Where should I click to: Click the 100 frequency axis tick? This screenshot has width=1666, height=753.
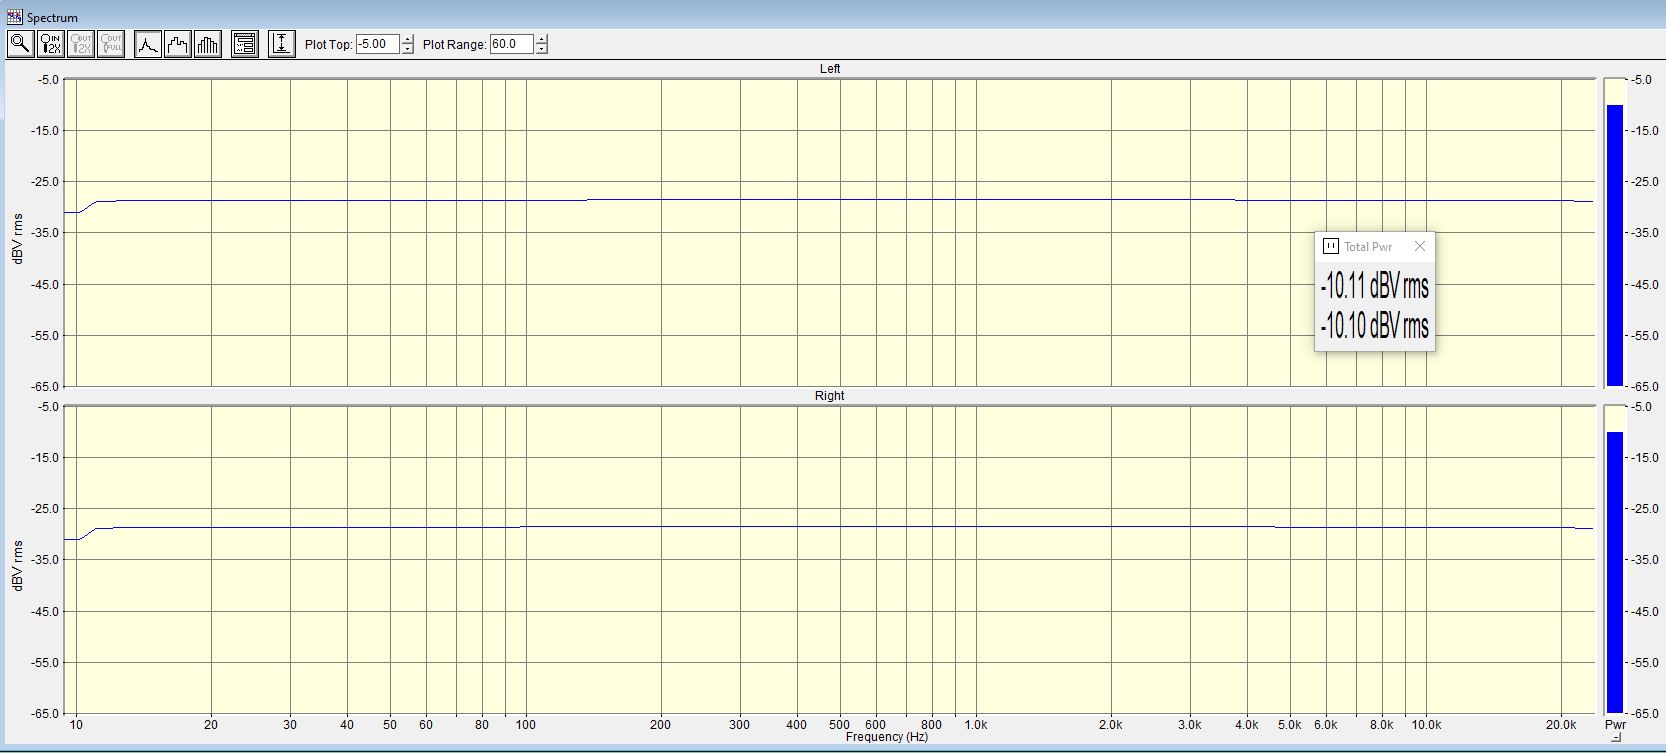pyautogui.click(x=526, y=725)
